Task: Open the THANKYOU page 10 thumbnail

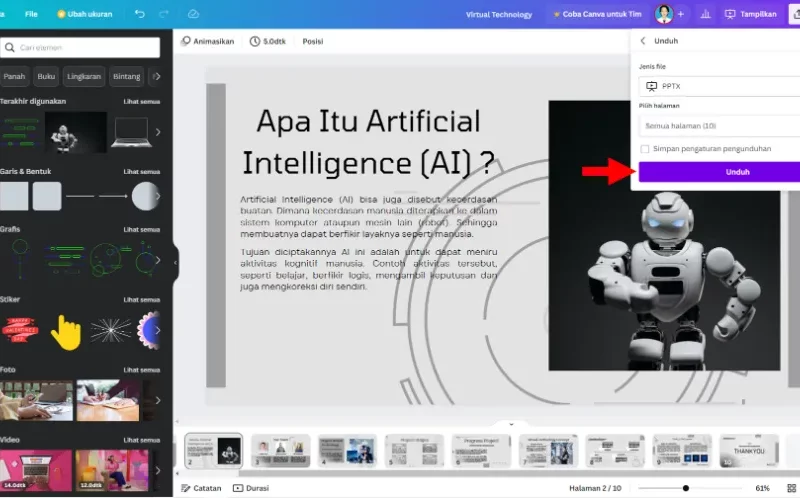Action: (749, 451)
